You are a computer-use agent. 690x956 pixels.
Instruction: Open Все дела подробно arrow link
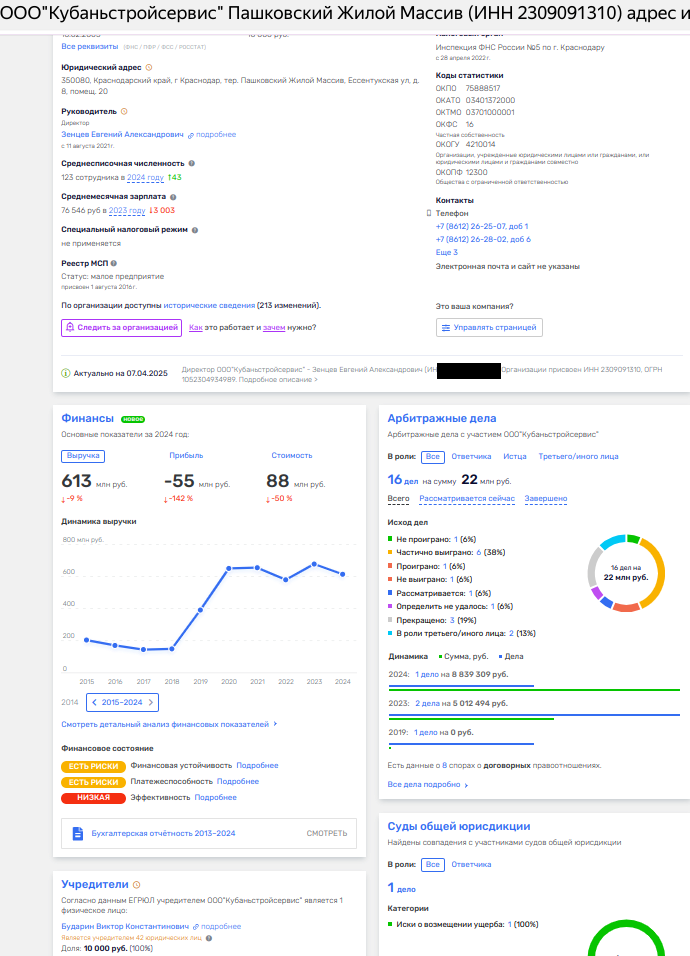coord(428,785)
